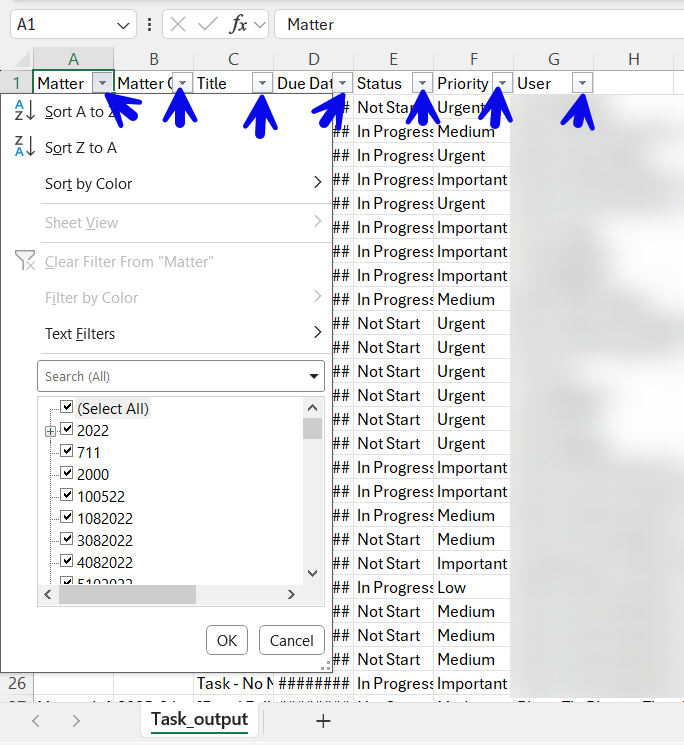
Task: Open Text Filters submenu
Action: 166,334
